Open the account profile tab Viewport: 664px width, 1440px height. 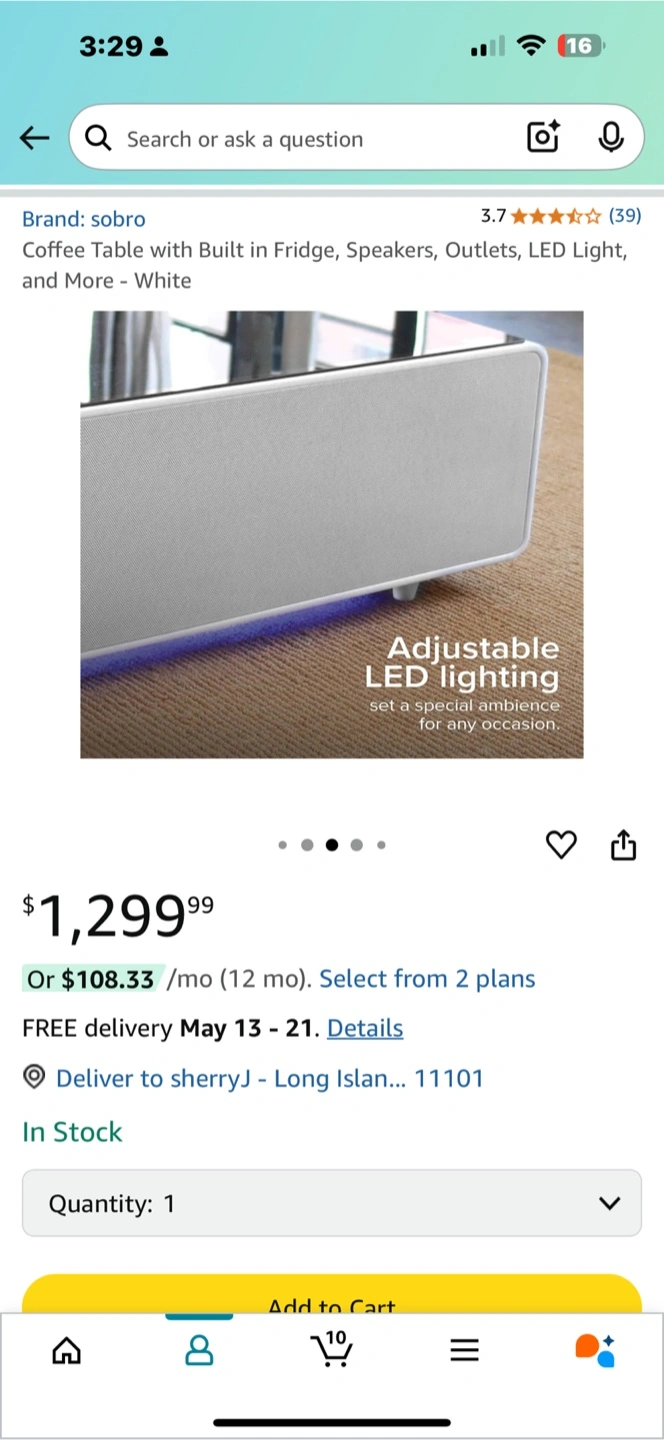(x=199, y=1352)
